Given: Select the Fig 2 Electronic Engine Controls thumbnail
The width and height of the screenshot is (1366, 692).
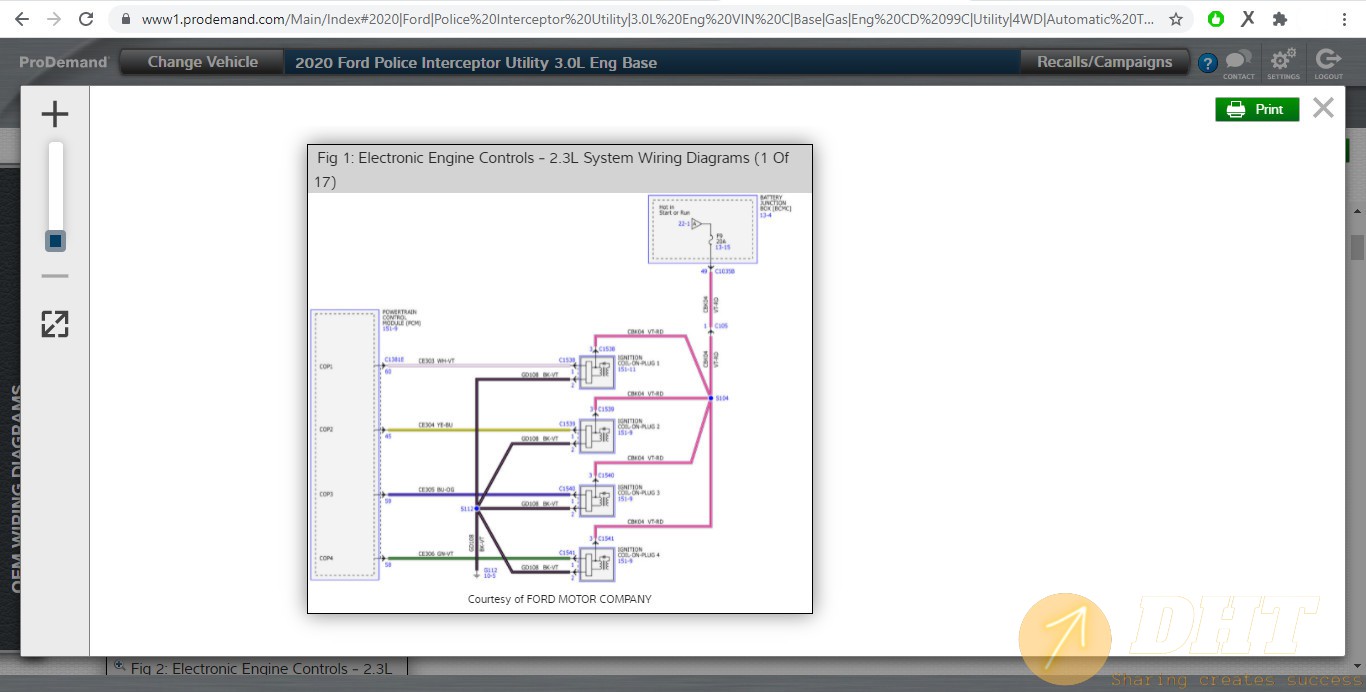Looking at the screenshot, I should (x=257, y=668).
